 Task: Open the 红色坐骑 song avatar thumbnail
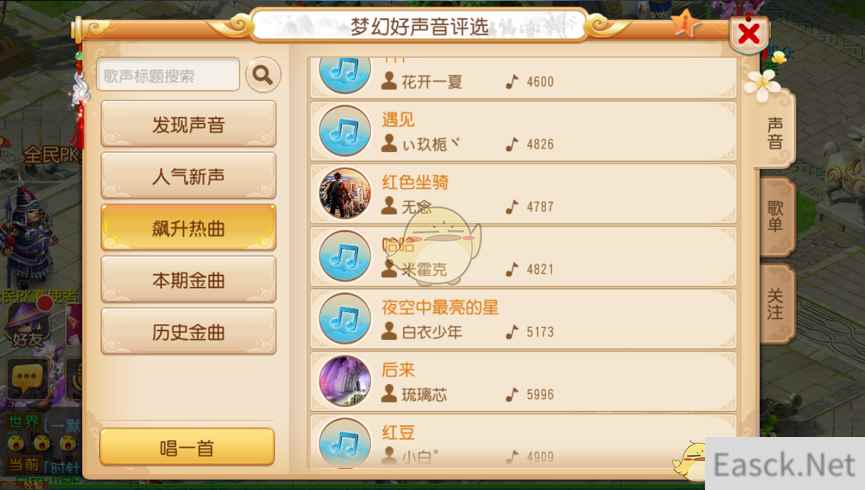click(345, 193)
